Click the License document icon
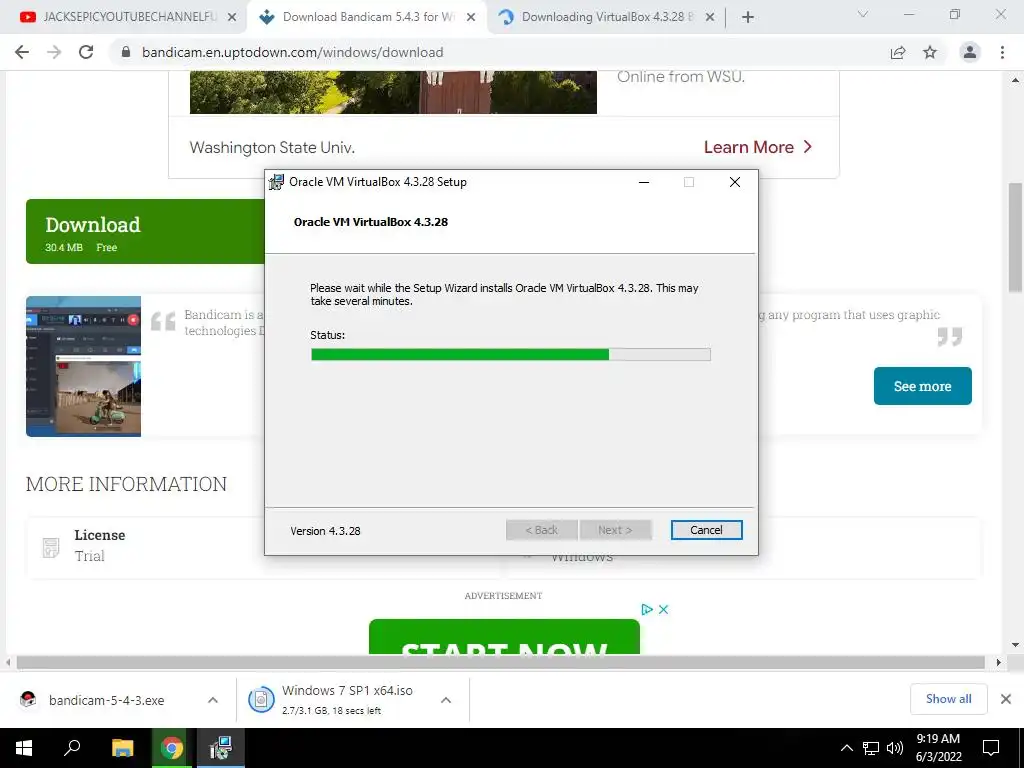 pos(51,547)
